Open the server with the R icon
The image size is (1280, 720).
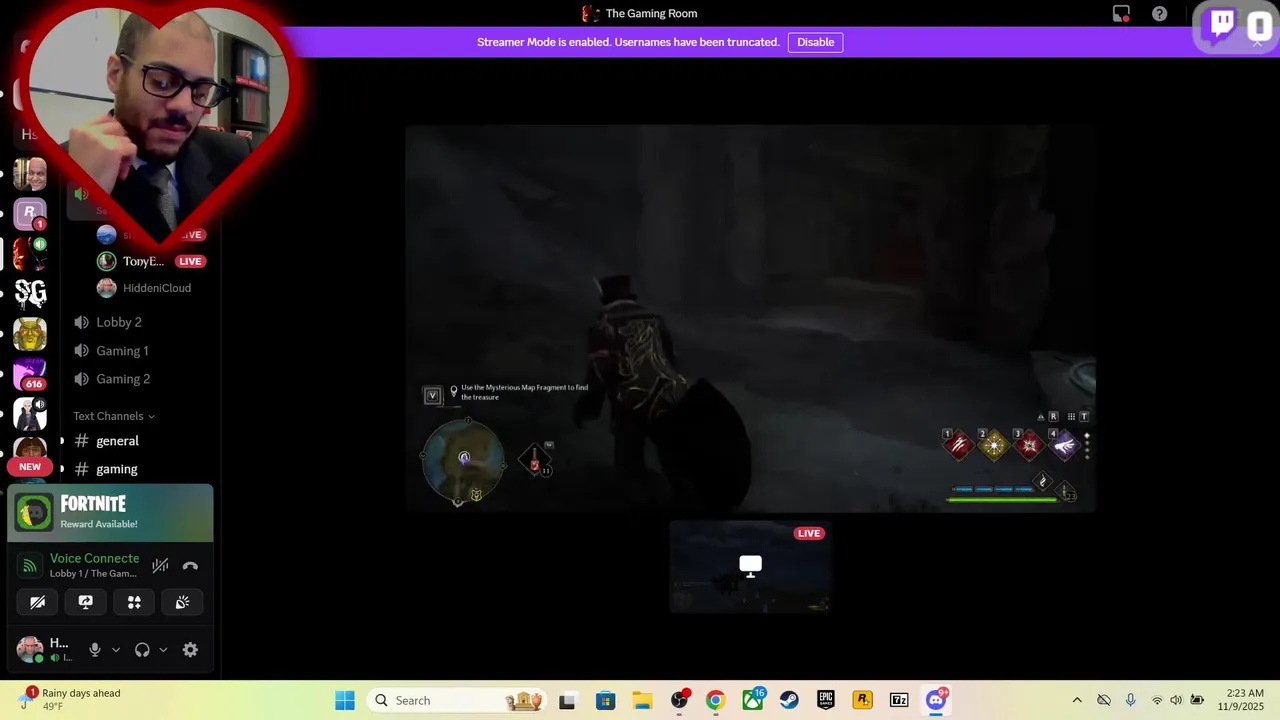[x=30, y=213]
